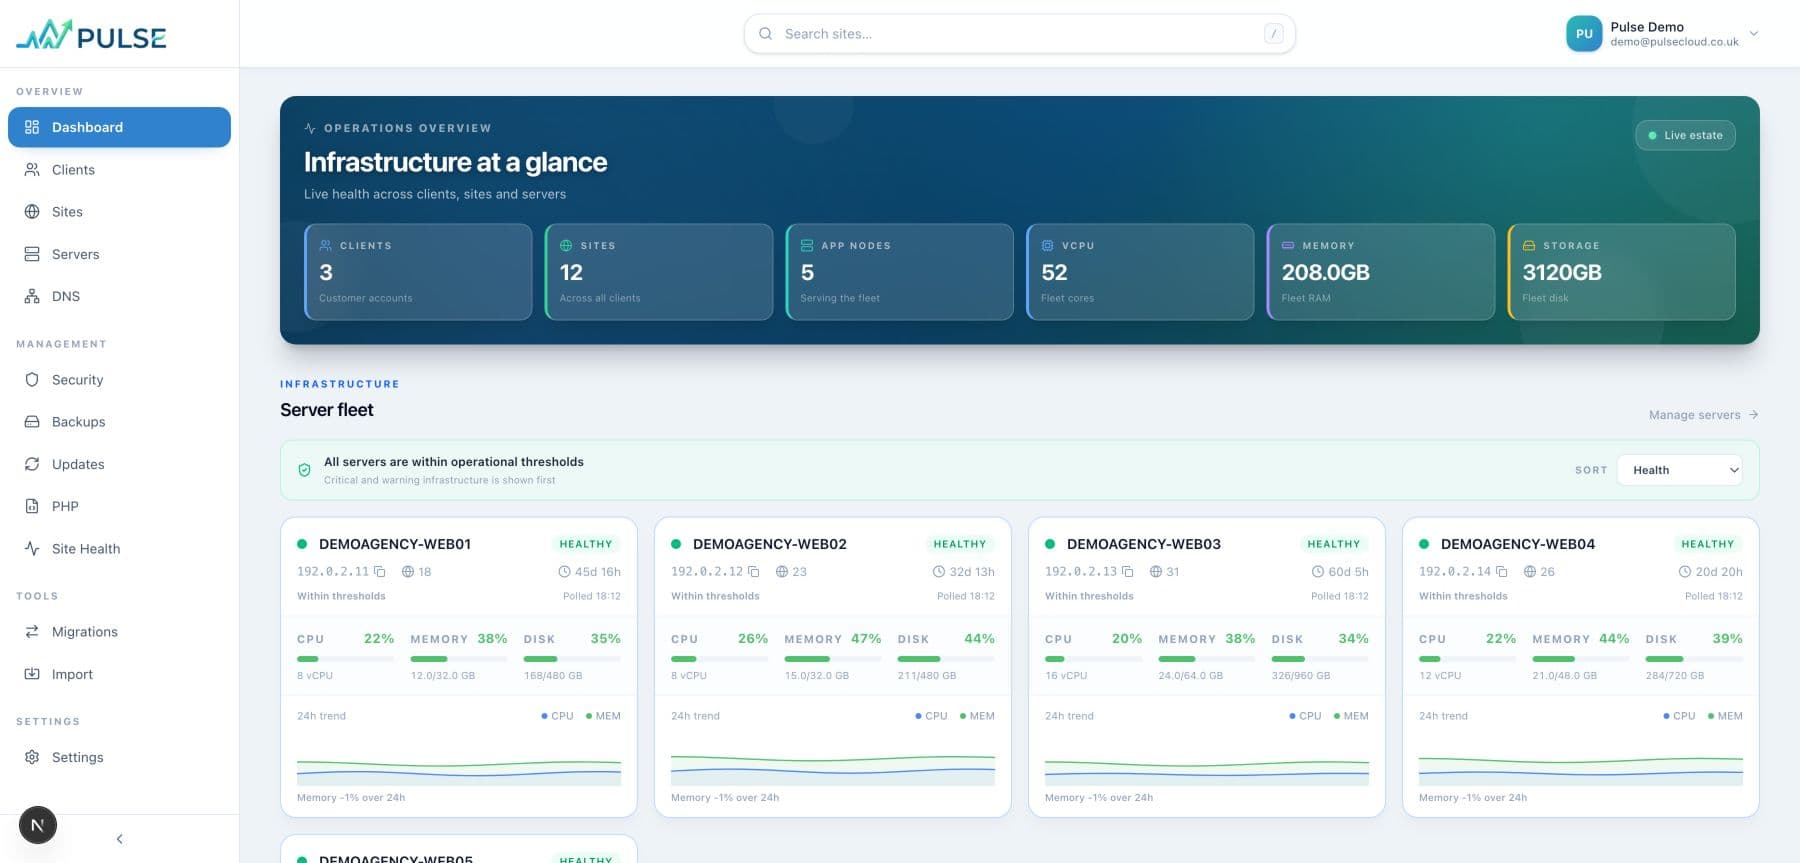Focus the Search sites field

[1019, 34]
